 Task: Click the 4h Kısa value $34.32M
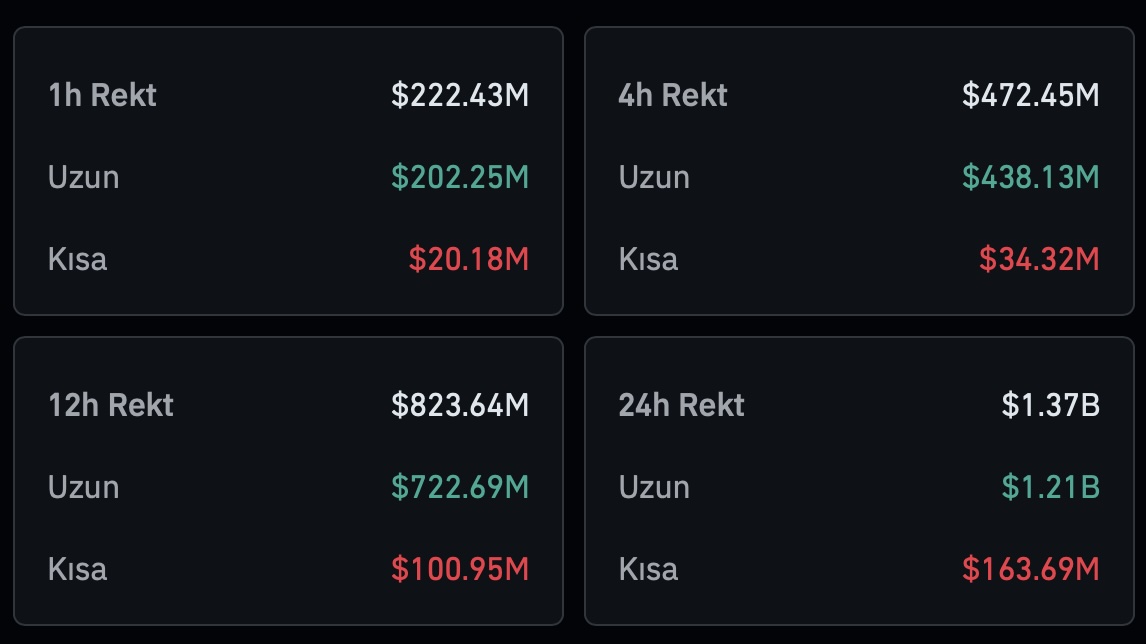coord(1039,259)
